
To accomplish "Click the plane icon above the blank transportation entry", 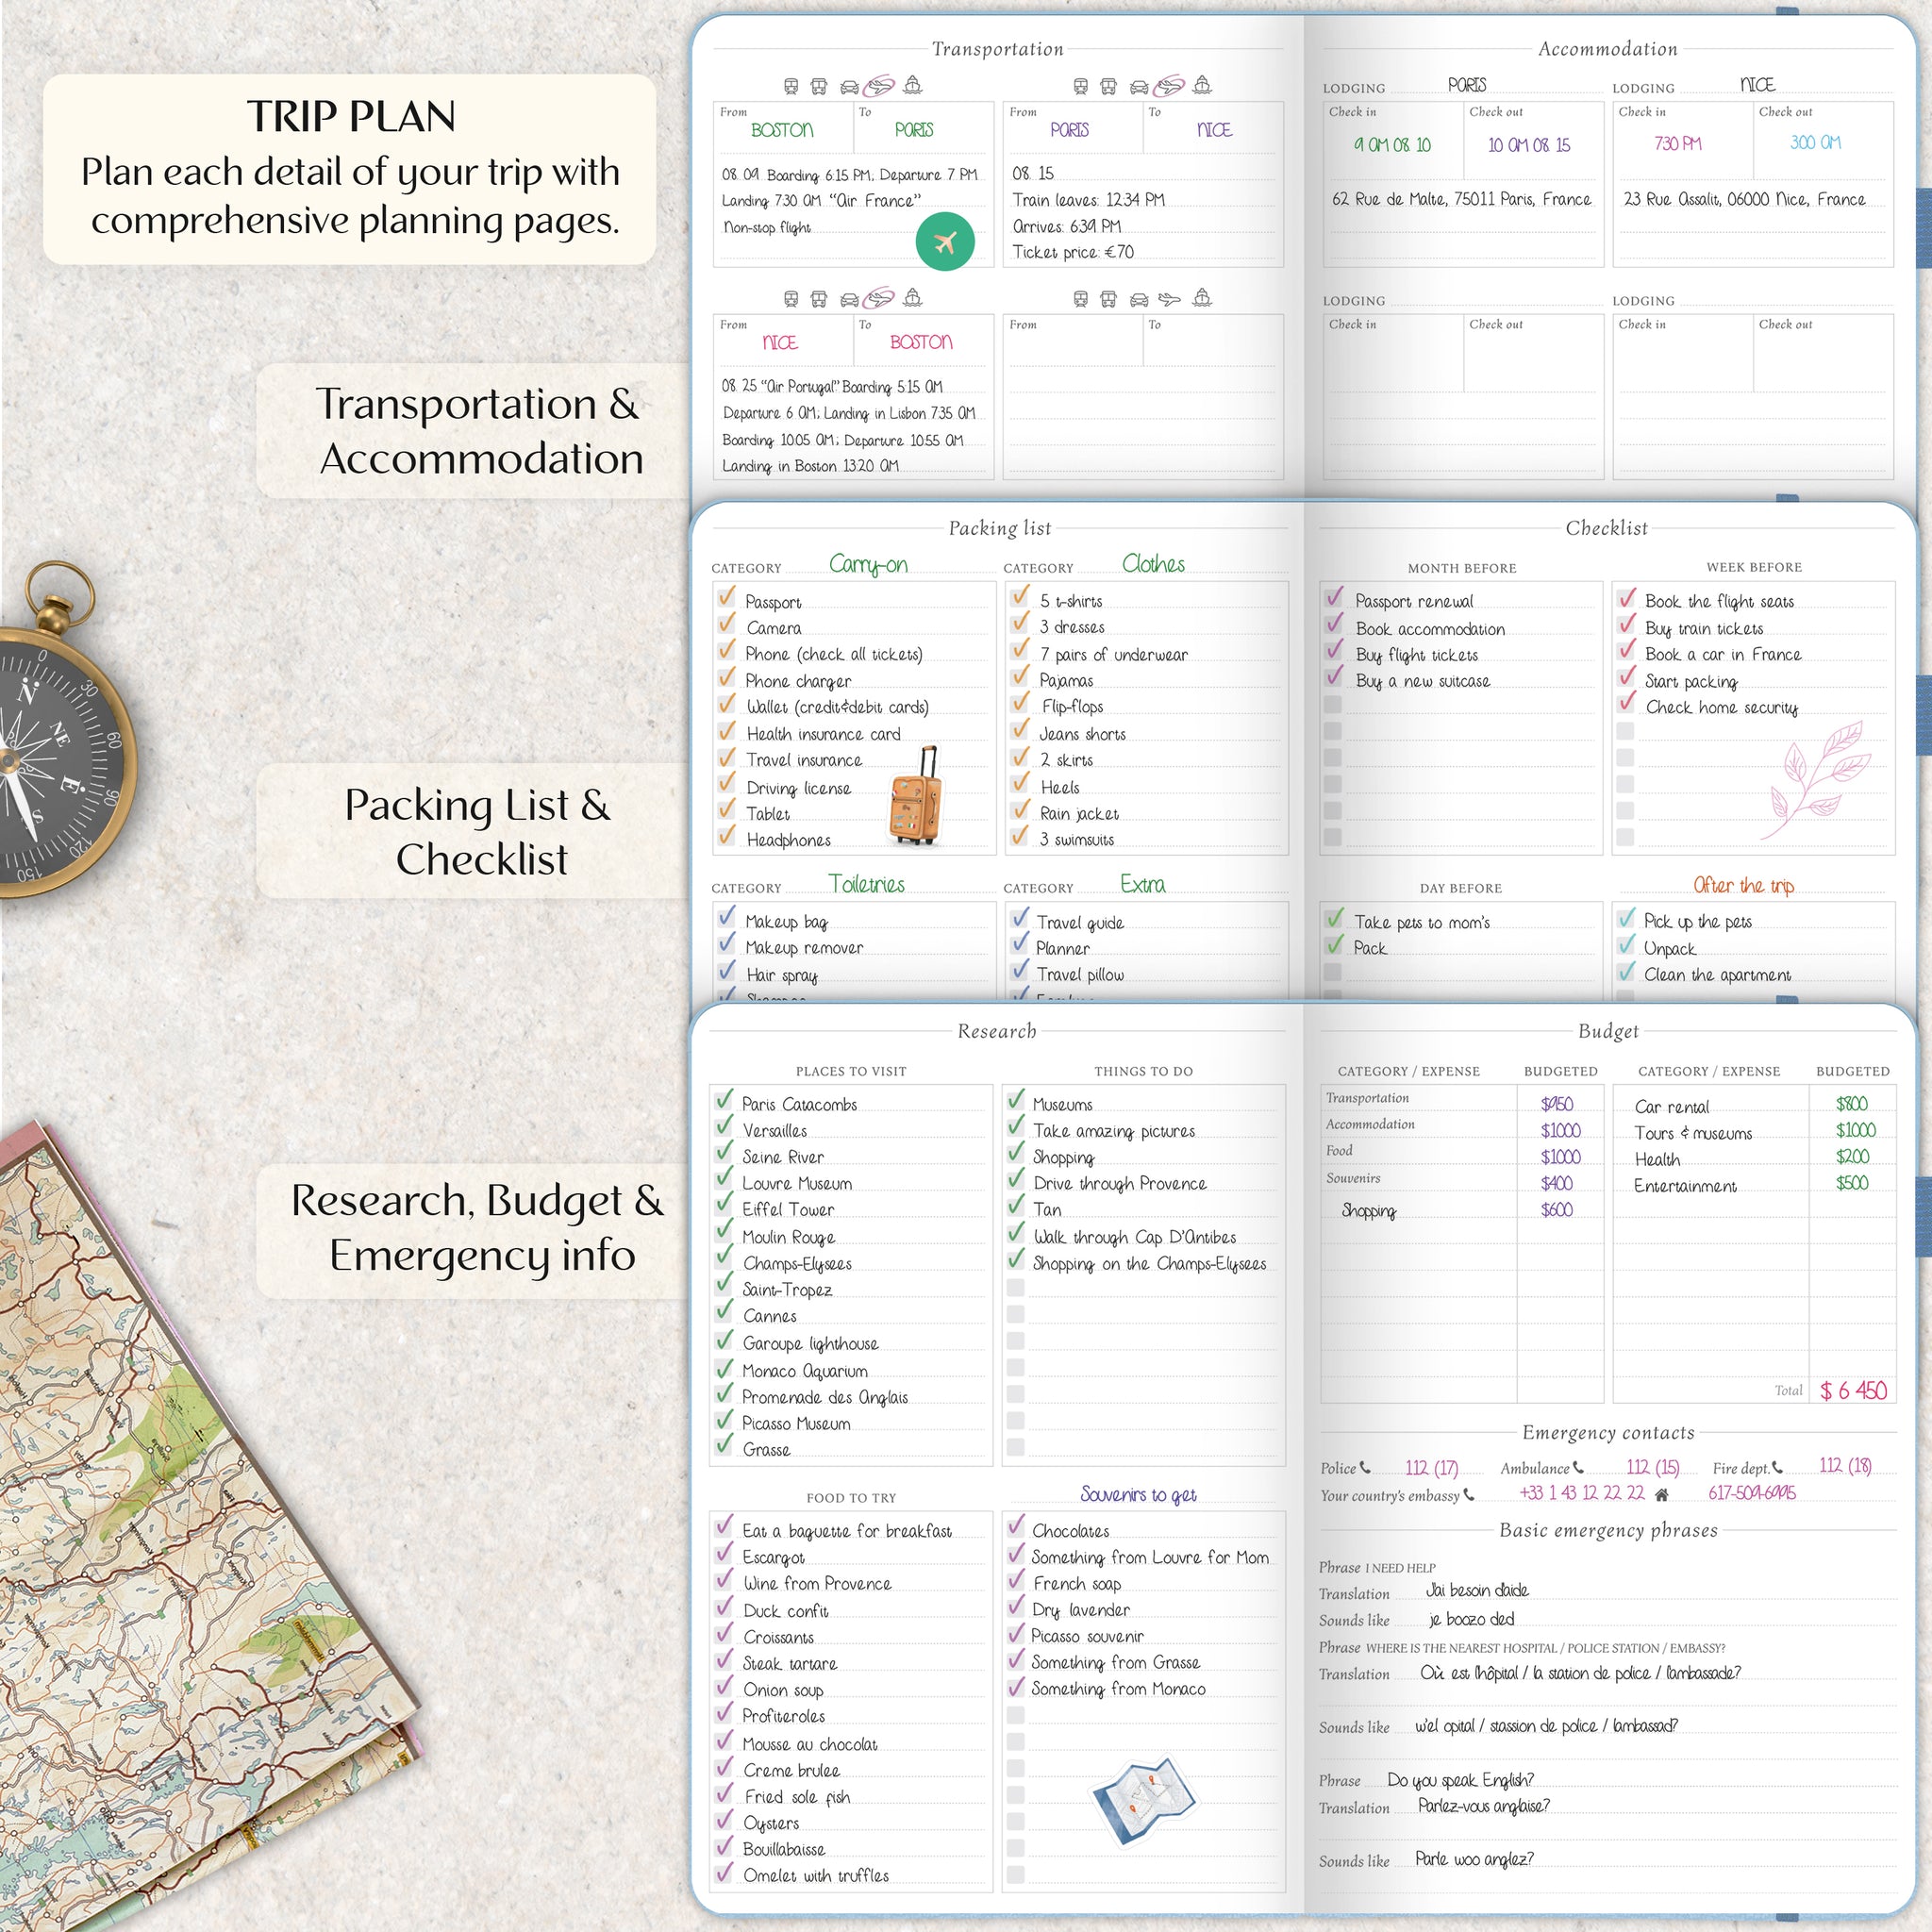I will pos(1169,299).
